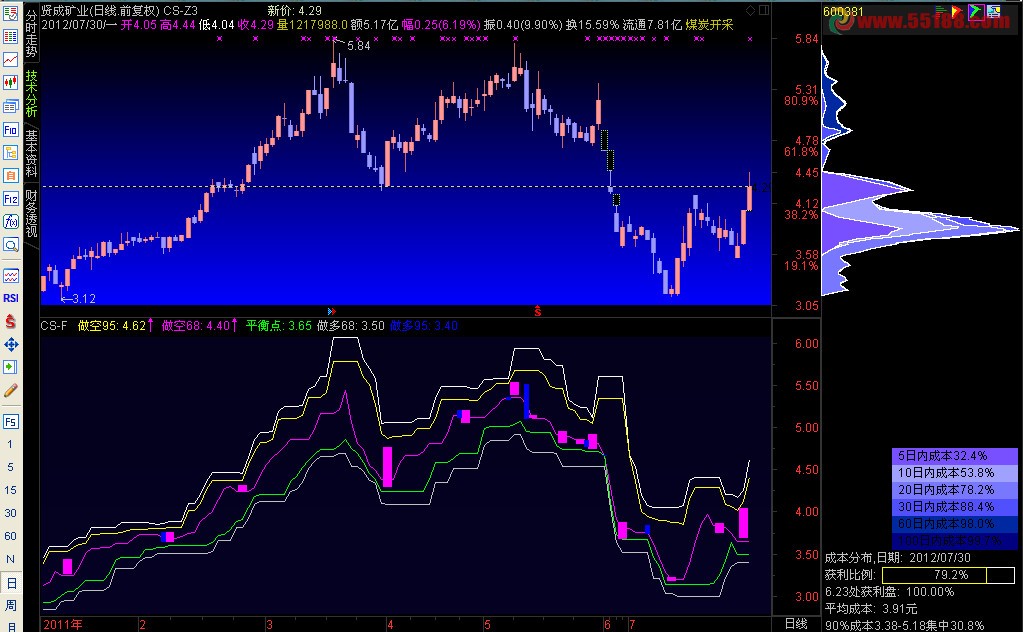1023x632 pixels.
Task: Click the green arrow panel icon
Action: 10,367
